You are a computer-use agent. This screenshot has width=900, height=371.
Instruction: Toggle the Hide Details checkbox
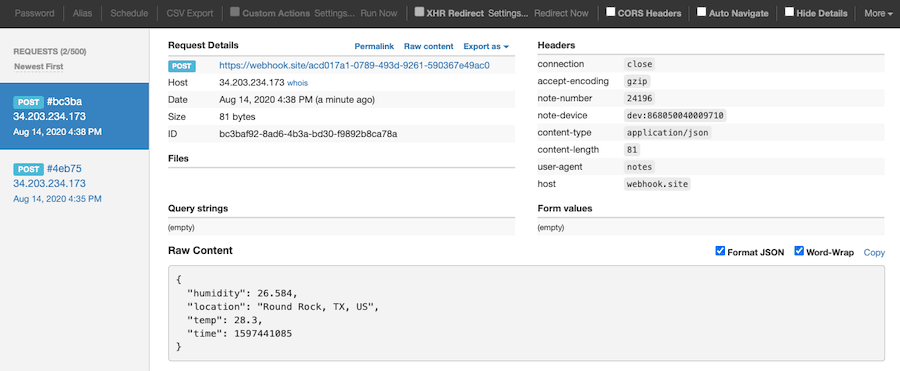tap(790, 11)
